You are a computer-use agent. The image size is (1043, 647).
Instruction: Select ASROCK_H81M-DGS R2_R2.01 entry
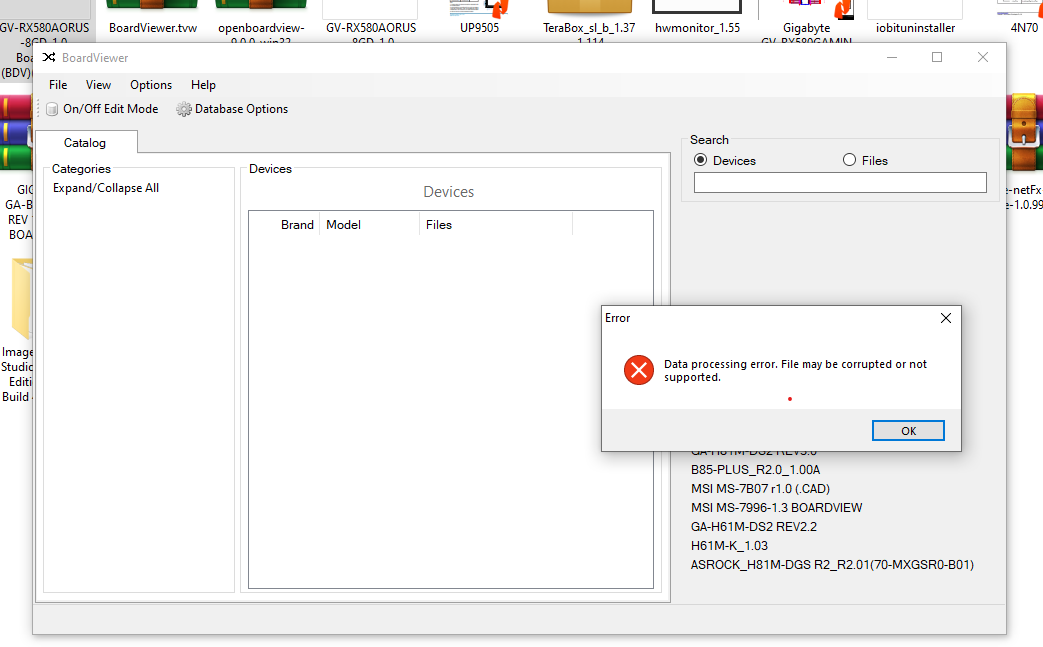(832, 565)
